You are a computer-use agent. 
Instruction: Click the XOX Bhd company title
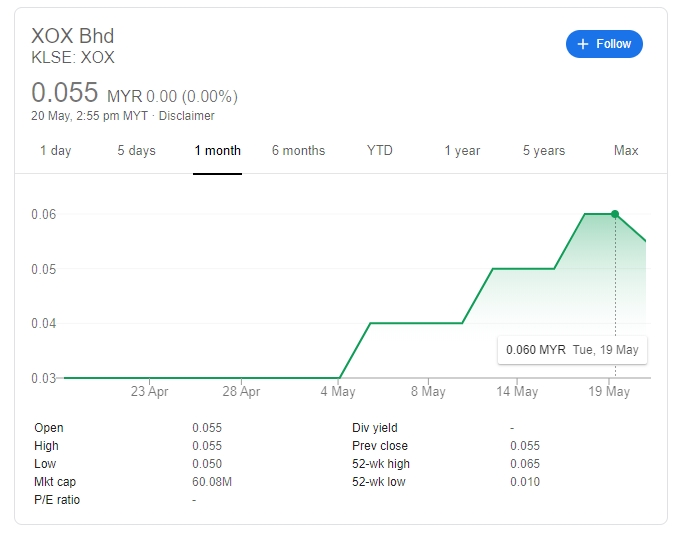point(73,37)
